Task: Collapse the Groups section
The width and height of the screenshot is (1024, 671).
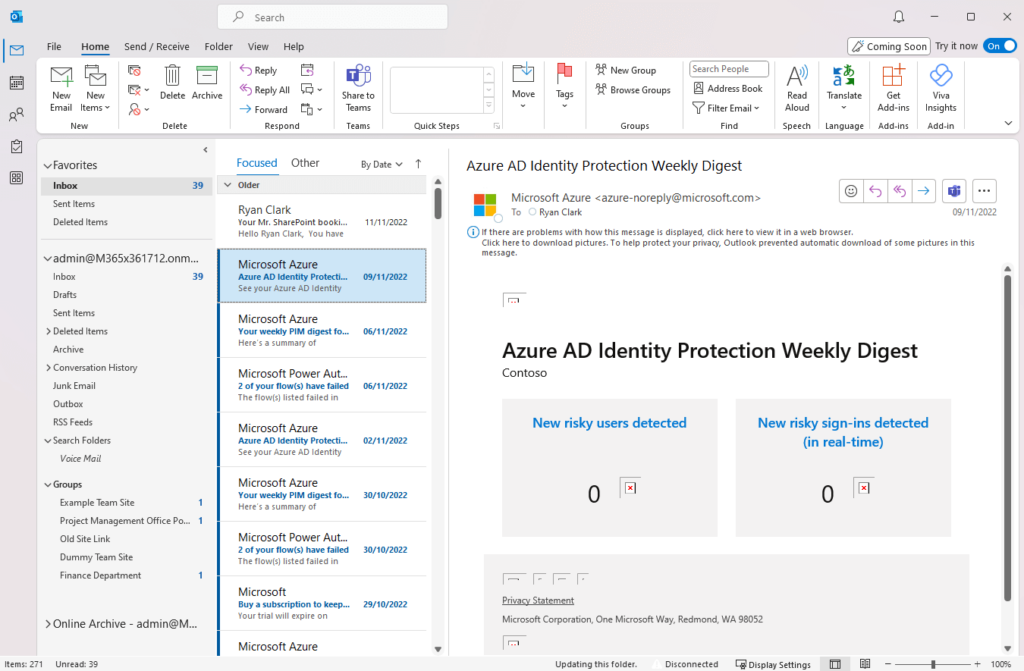Action: tap(47, 485)
